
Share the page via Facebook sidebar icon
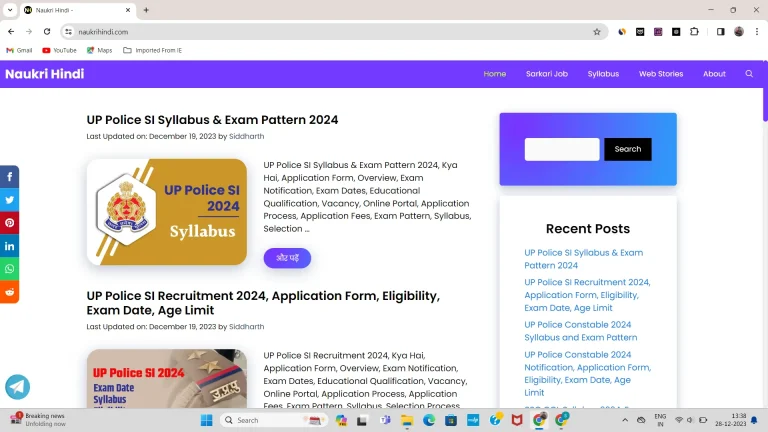pyautogui.click(x=9, y=177)
